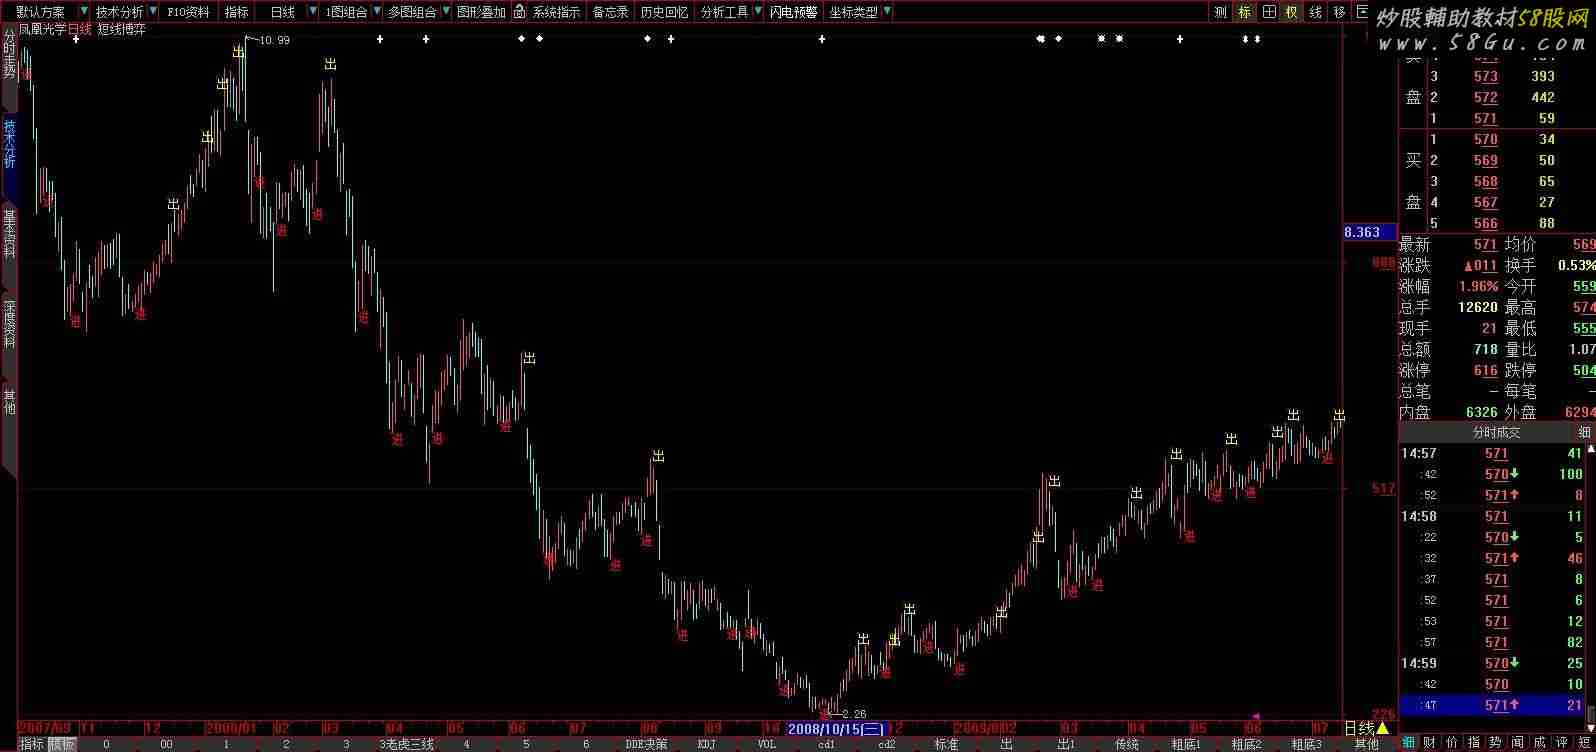Click the 指标 toolbar button
The image size is (1596, 752).
click(237, 12)
